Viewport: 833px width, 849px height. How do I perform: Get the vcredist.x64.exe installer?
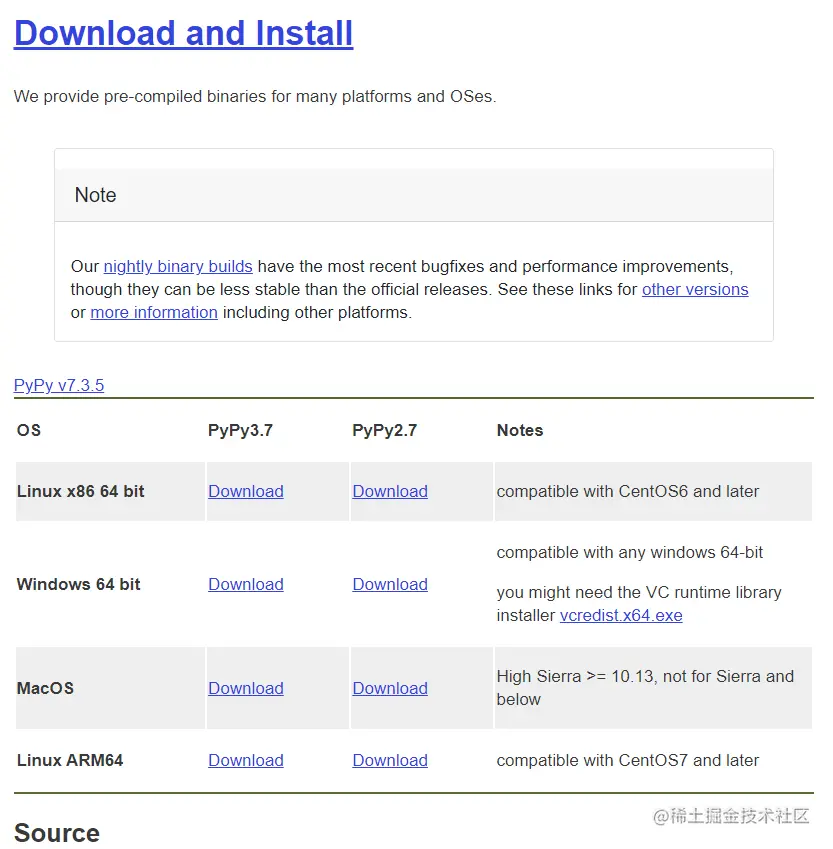pos(621,616)
